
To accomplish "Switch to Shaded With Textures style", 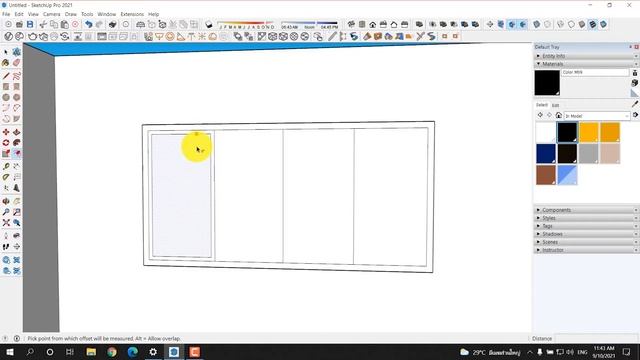I will (593, 24).
